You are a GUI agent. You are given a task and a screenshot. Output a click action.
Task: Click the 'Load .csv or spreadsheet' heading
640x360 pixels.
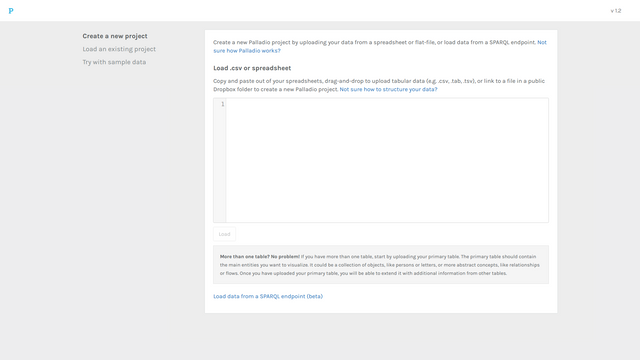click(252, 68)
